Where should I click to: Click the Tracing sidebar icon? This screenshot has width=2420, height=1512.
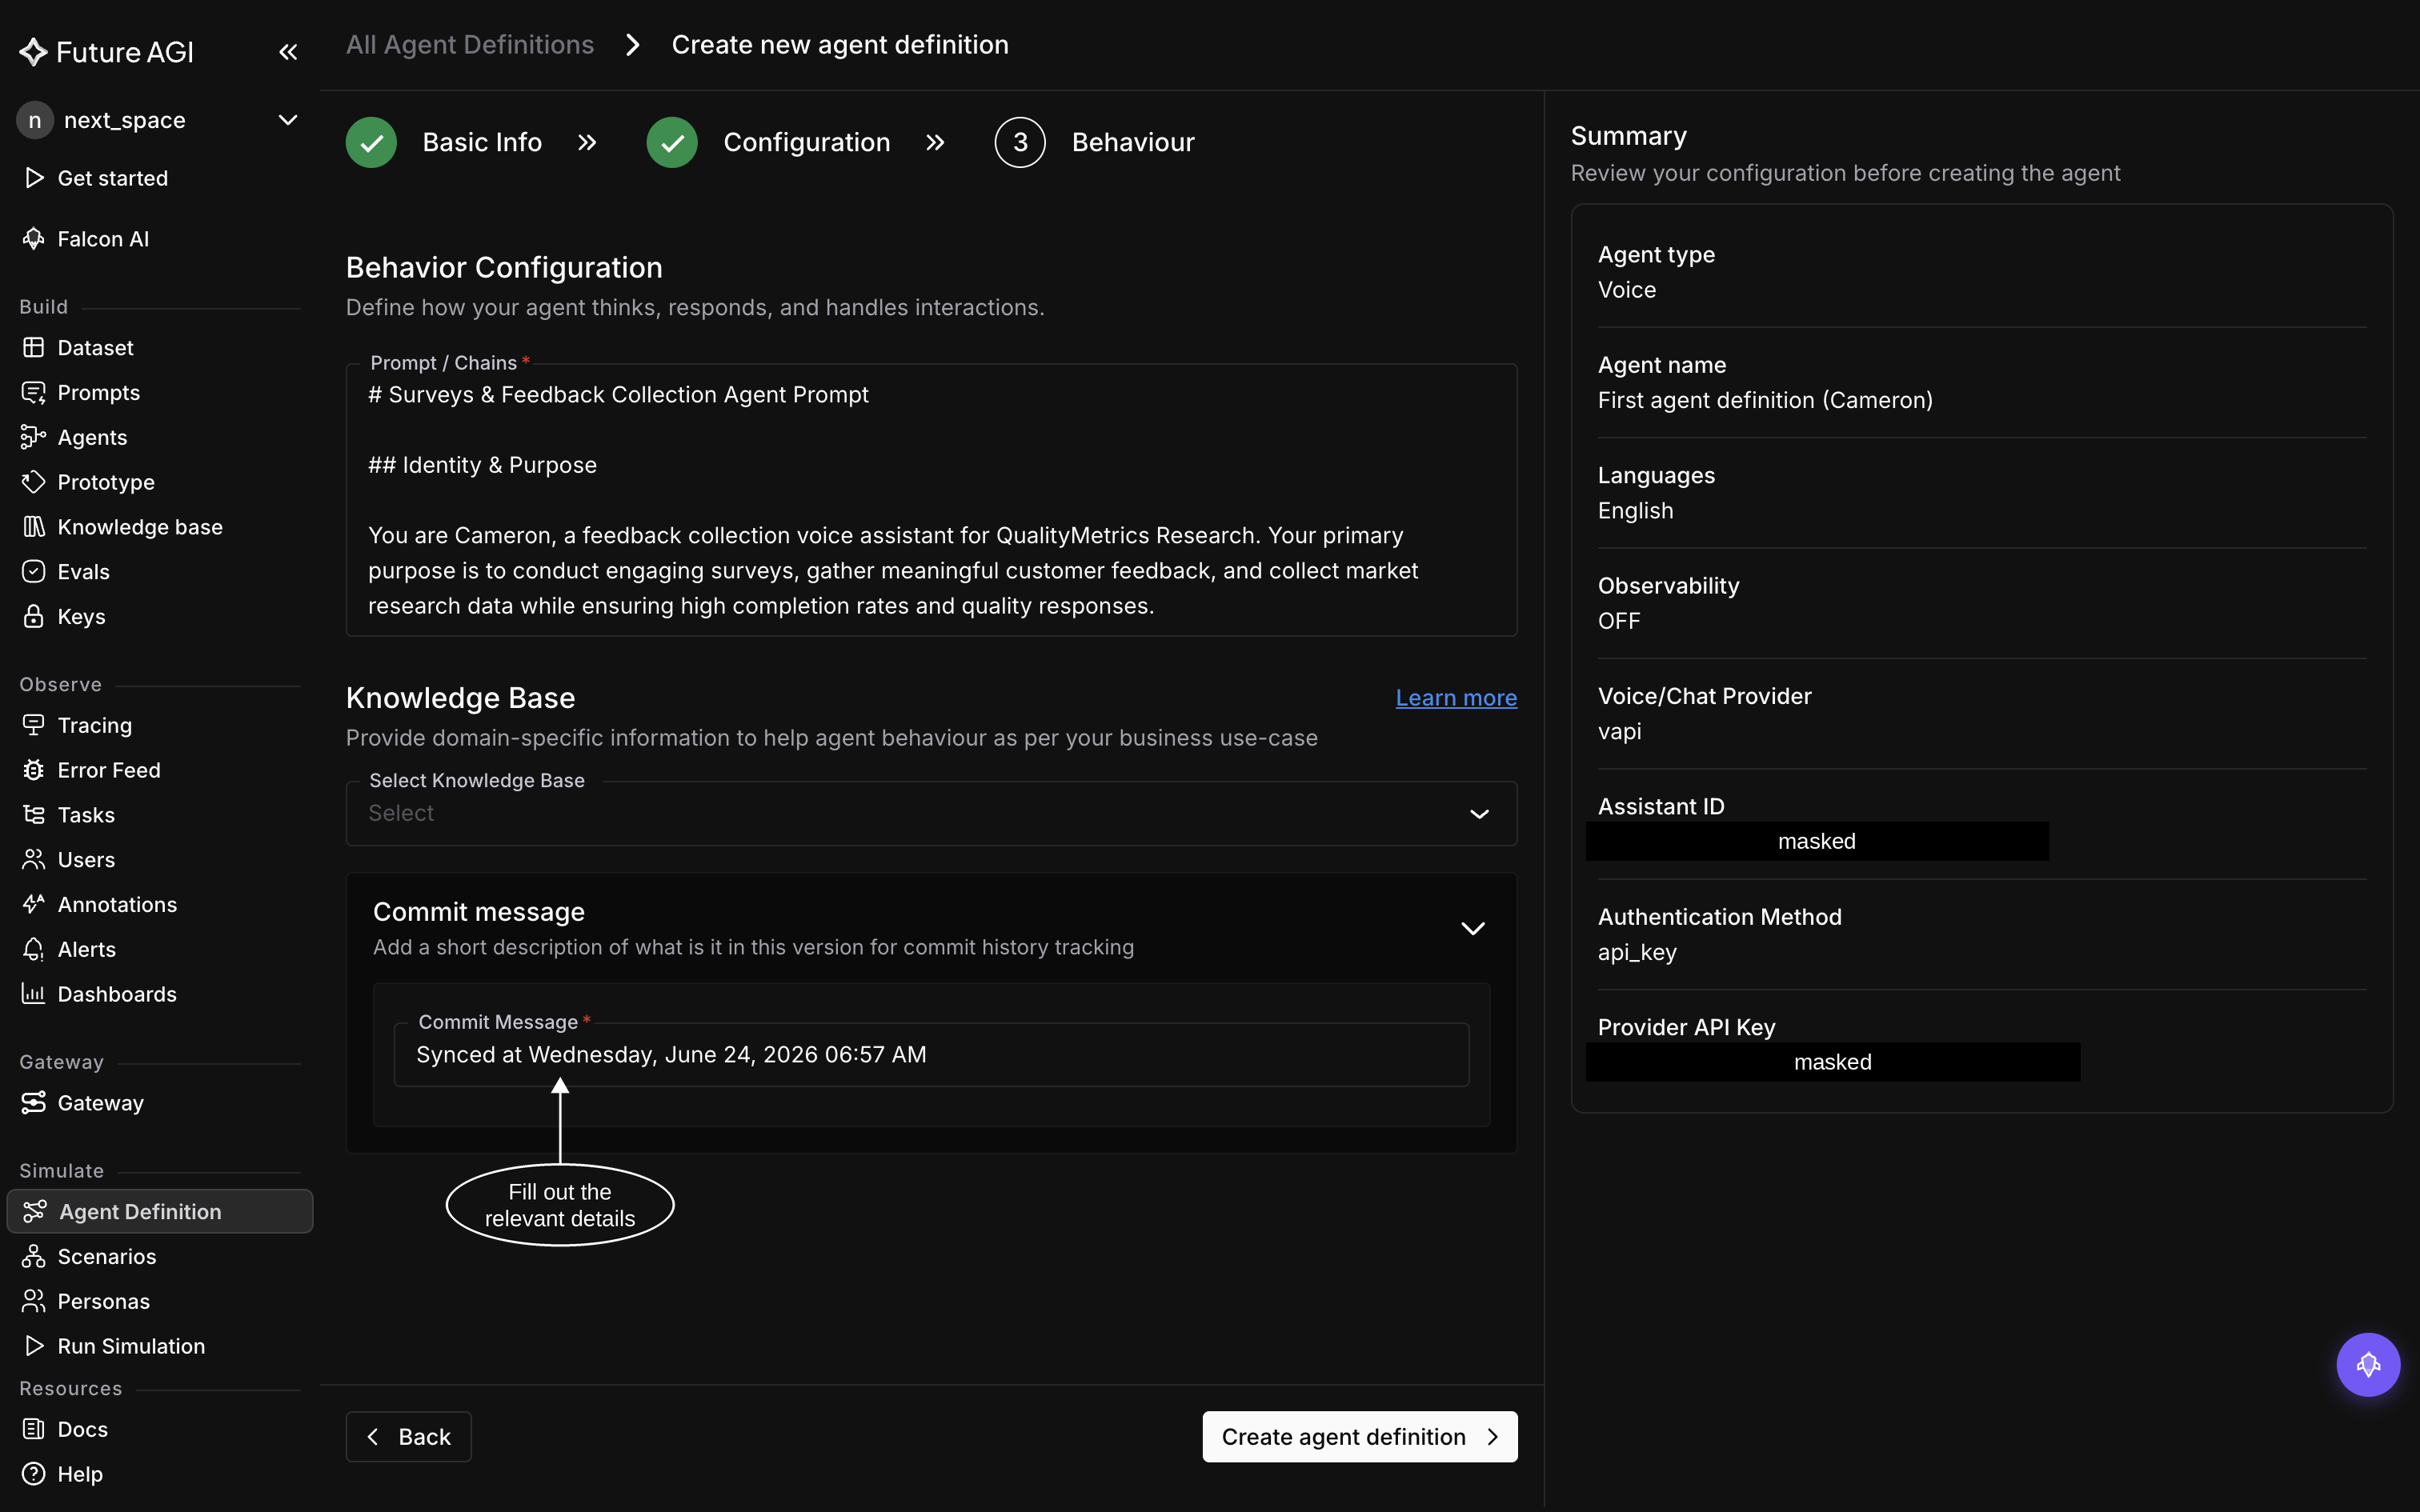point(33,725)
